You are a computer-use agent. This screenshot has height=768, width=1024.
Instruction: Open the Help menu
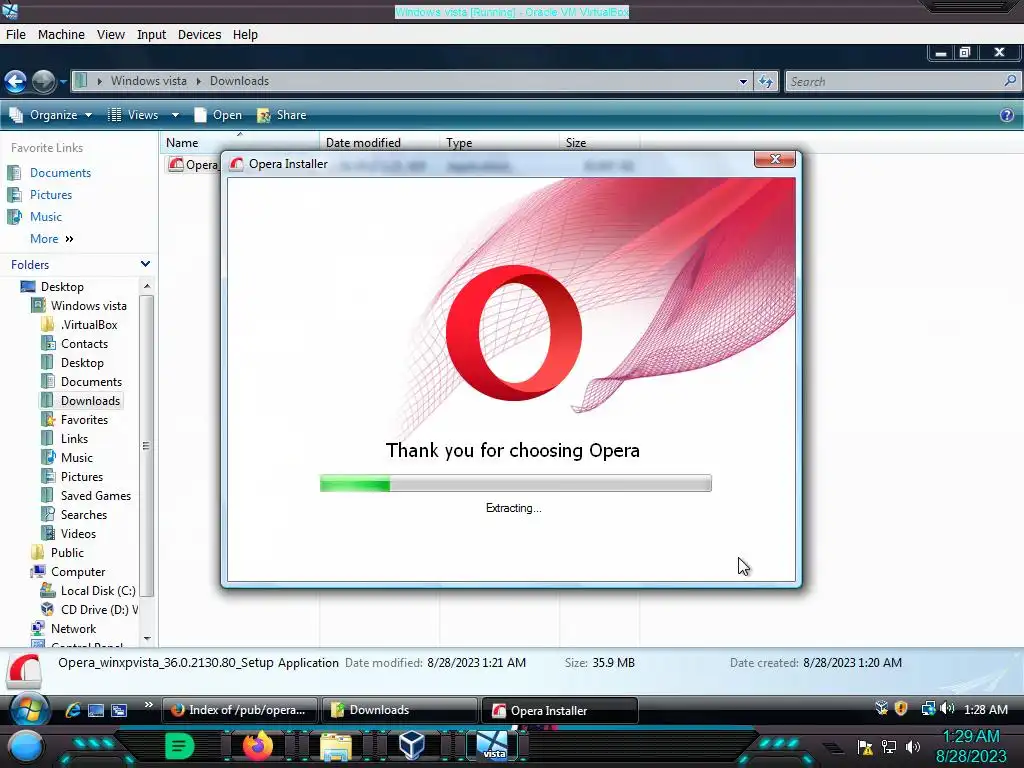[245, 35]
